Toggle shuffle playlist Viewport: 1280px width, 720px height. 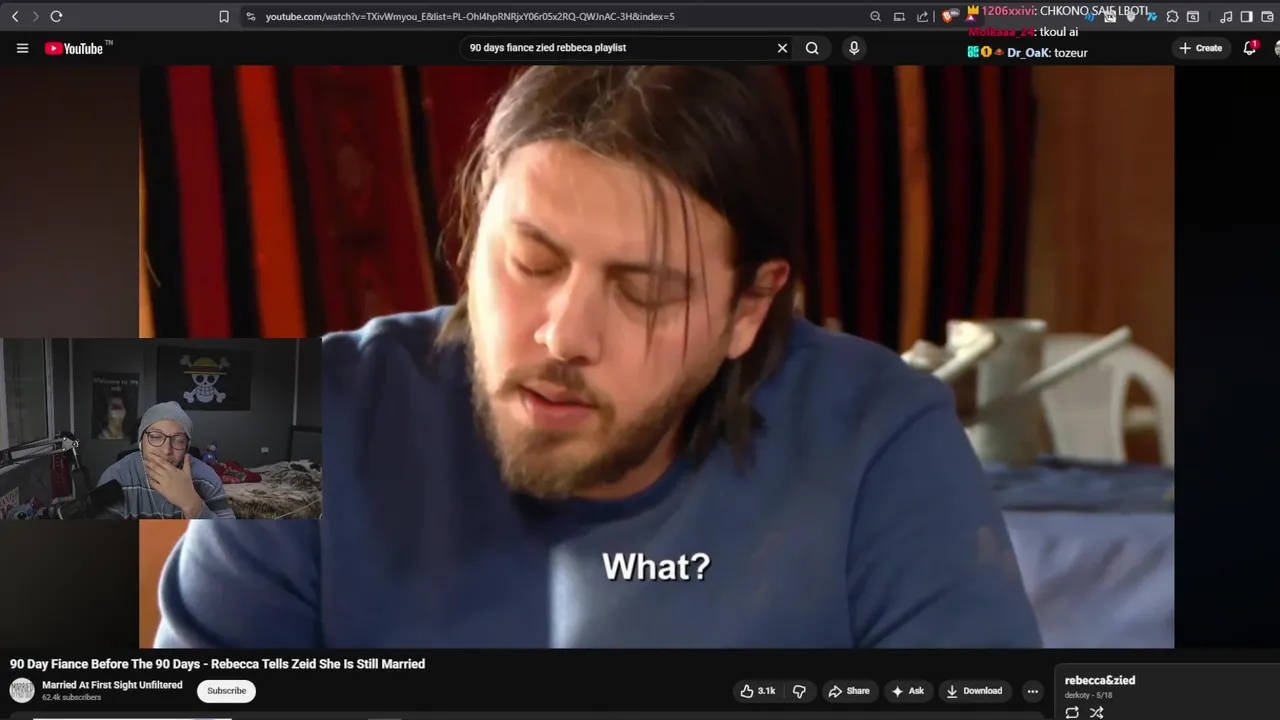click(1096, 712)
